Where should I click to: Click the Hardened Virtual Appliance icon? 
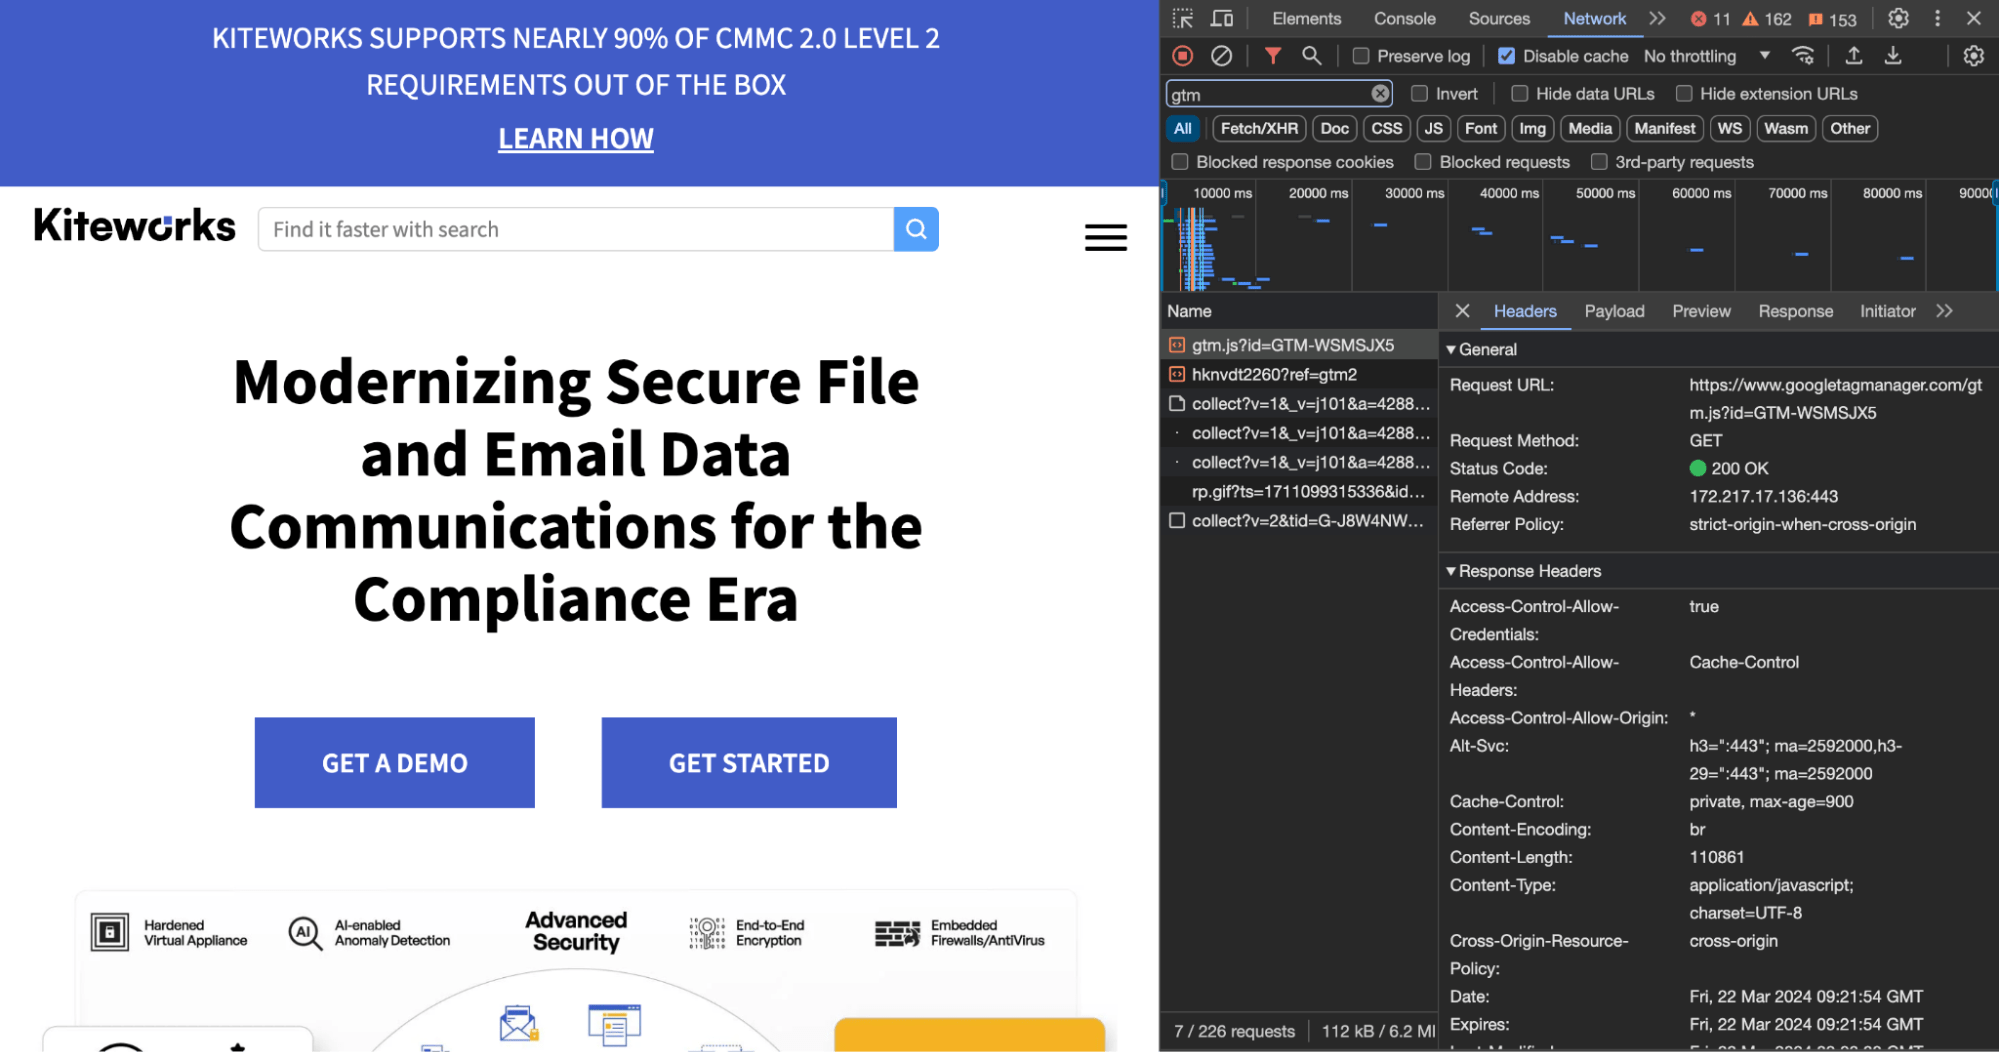(x=110, y=932)
